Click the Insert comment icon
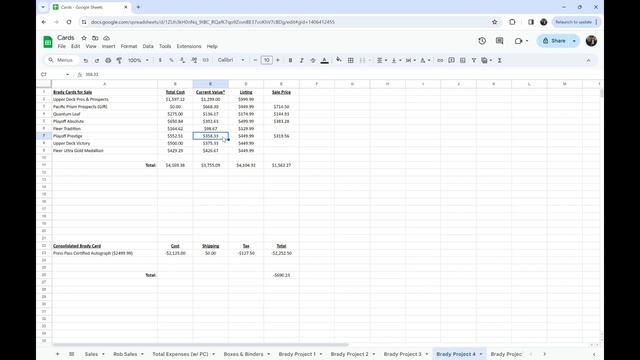 [x=451, y=60]
